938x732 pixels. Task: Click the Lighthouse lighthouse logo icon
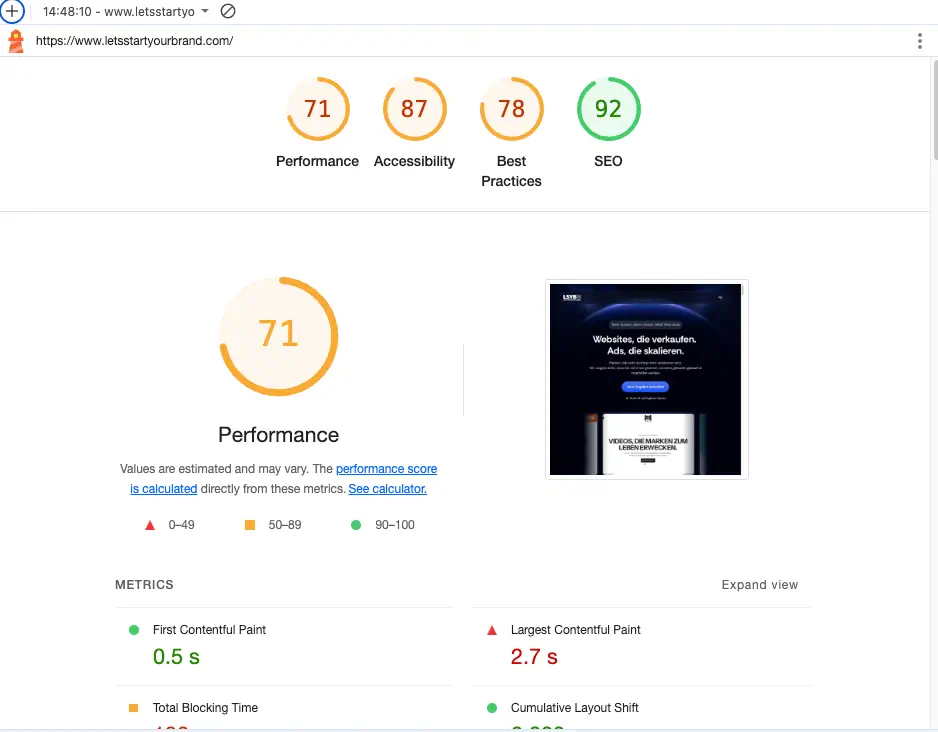(14, 41)
